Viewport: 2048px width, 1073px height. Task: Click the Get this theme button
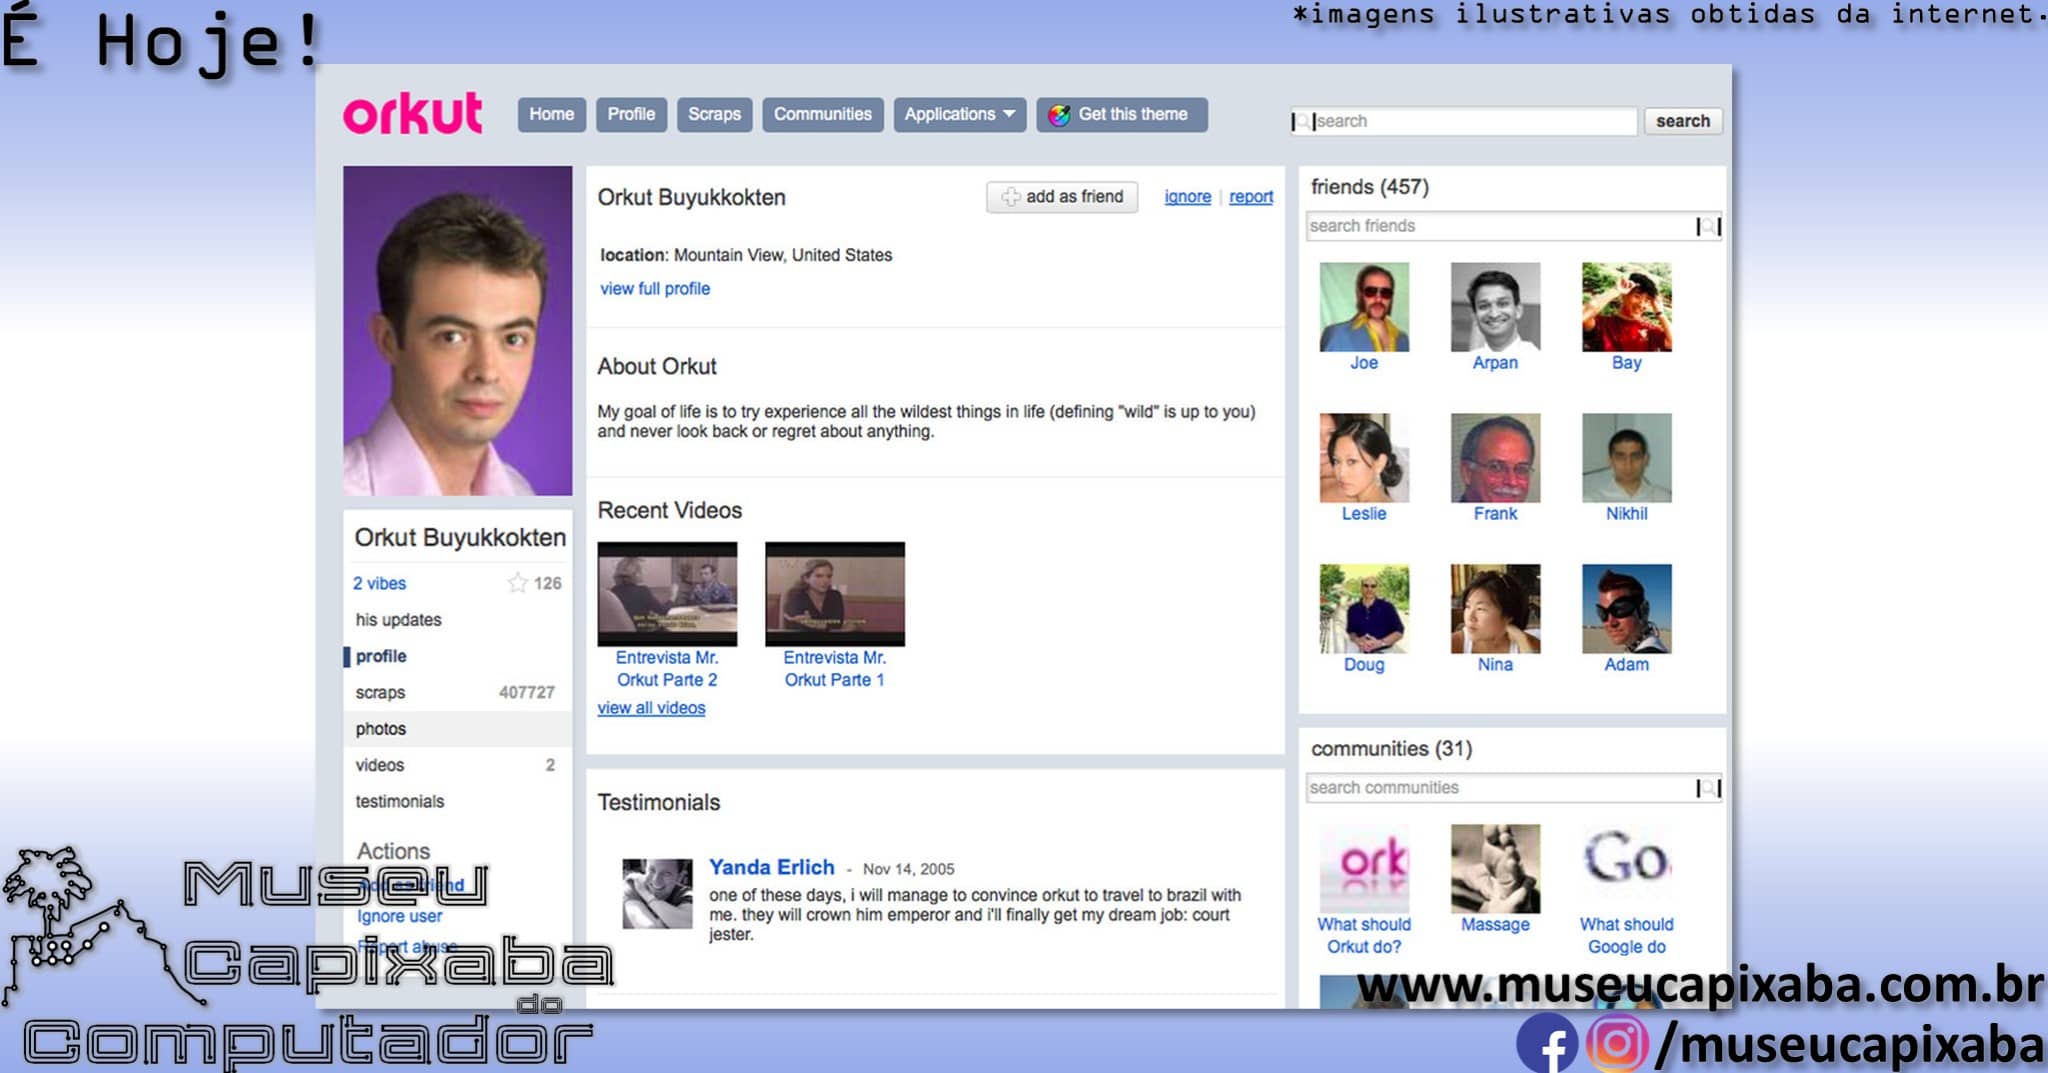click(1121, 114)
